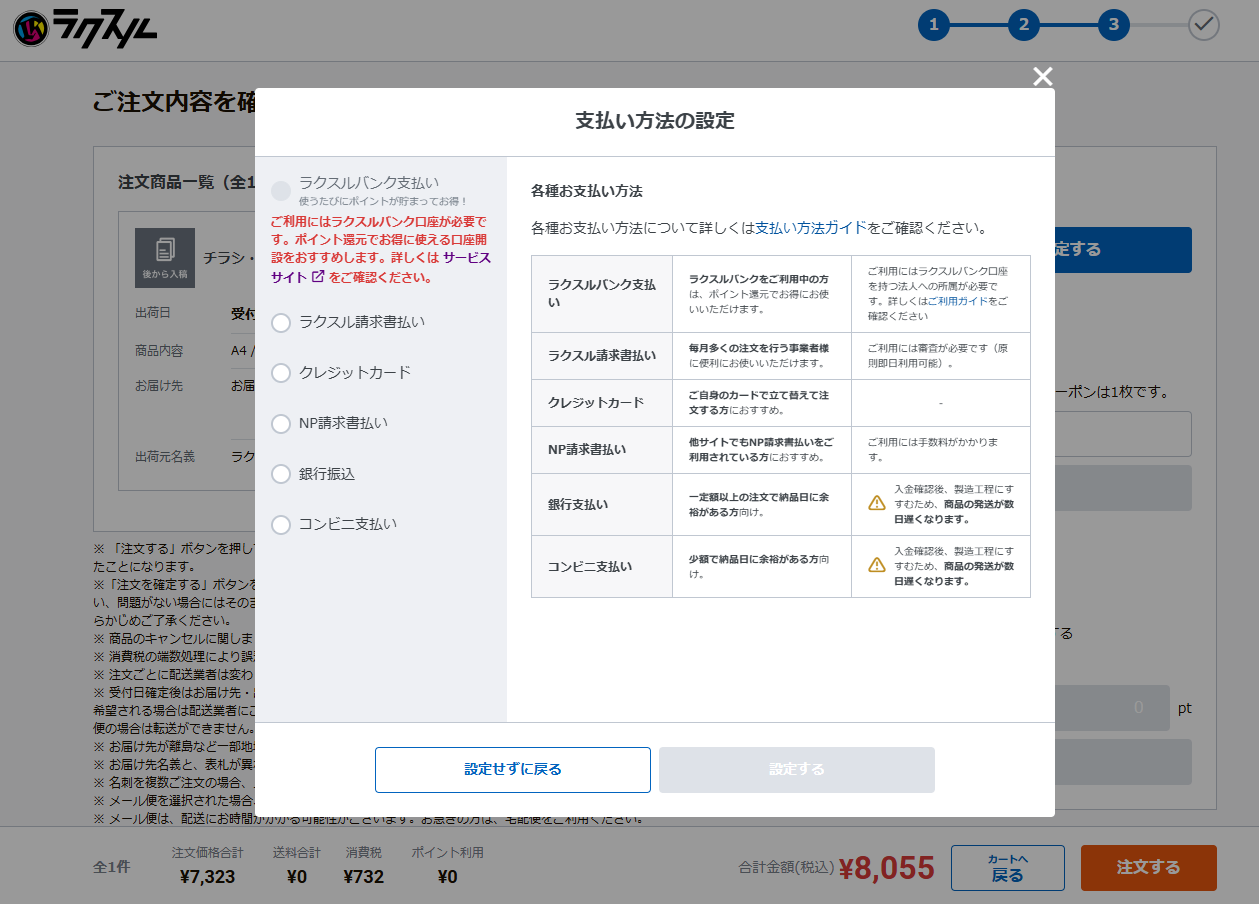The width and height of the screenshot is (1259, 904).
Task: Click the points input field showing 0
Action: [x=1112, y=708]
